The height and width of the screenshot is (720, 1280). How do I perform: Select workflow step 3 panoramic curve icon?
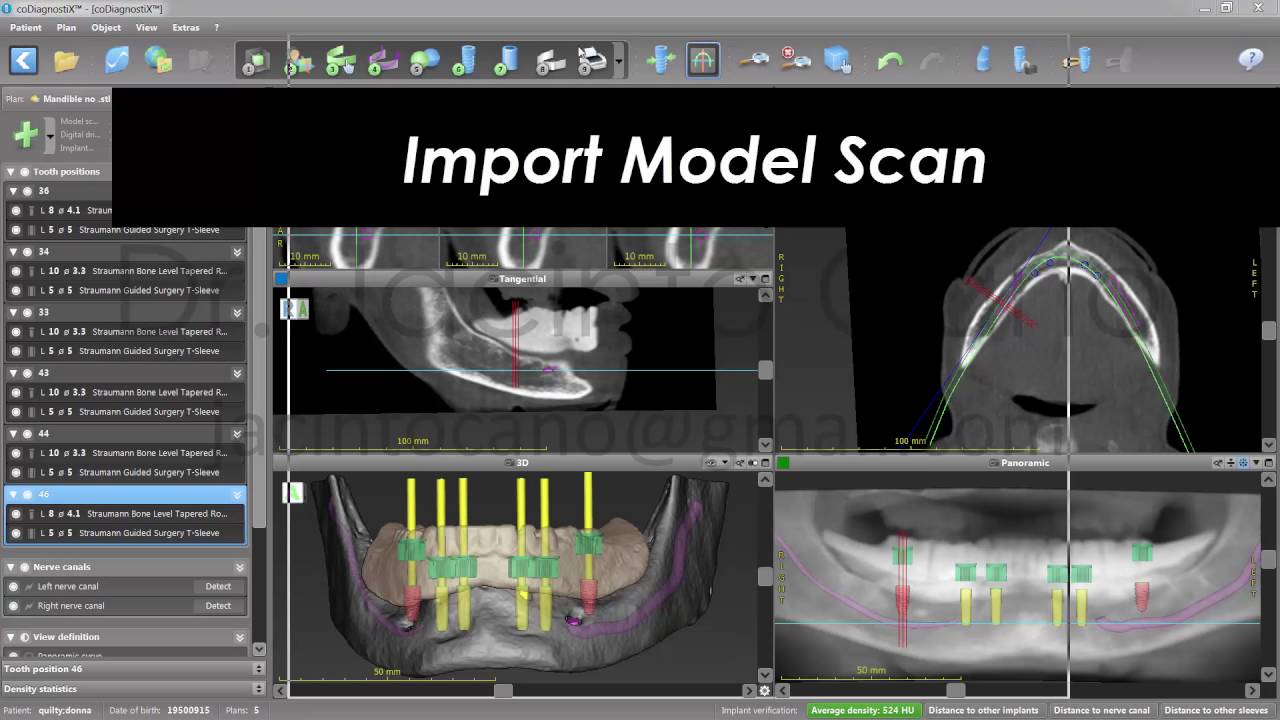point(340,61)
